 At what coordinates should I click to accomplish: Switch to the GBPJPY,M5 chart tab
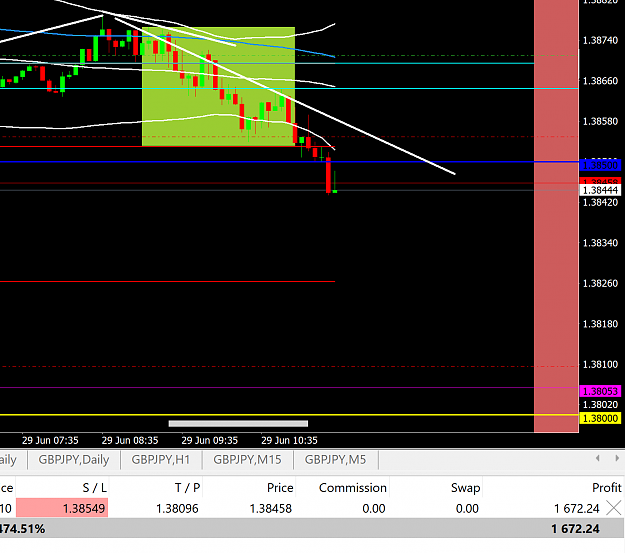coord(335,460)
